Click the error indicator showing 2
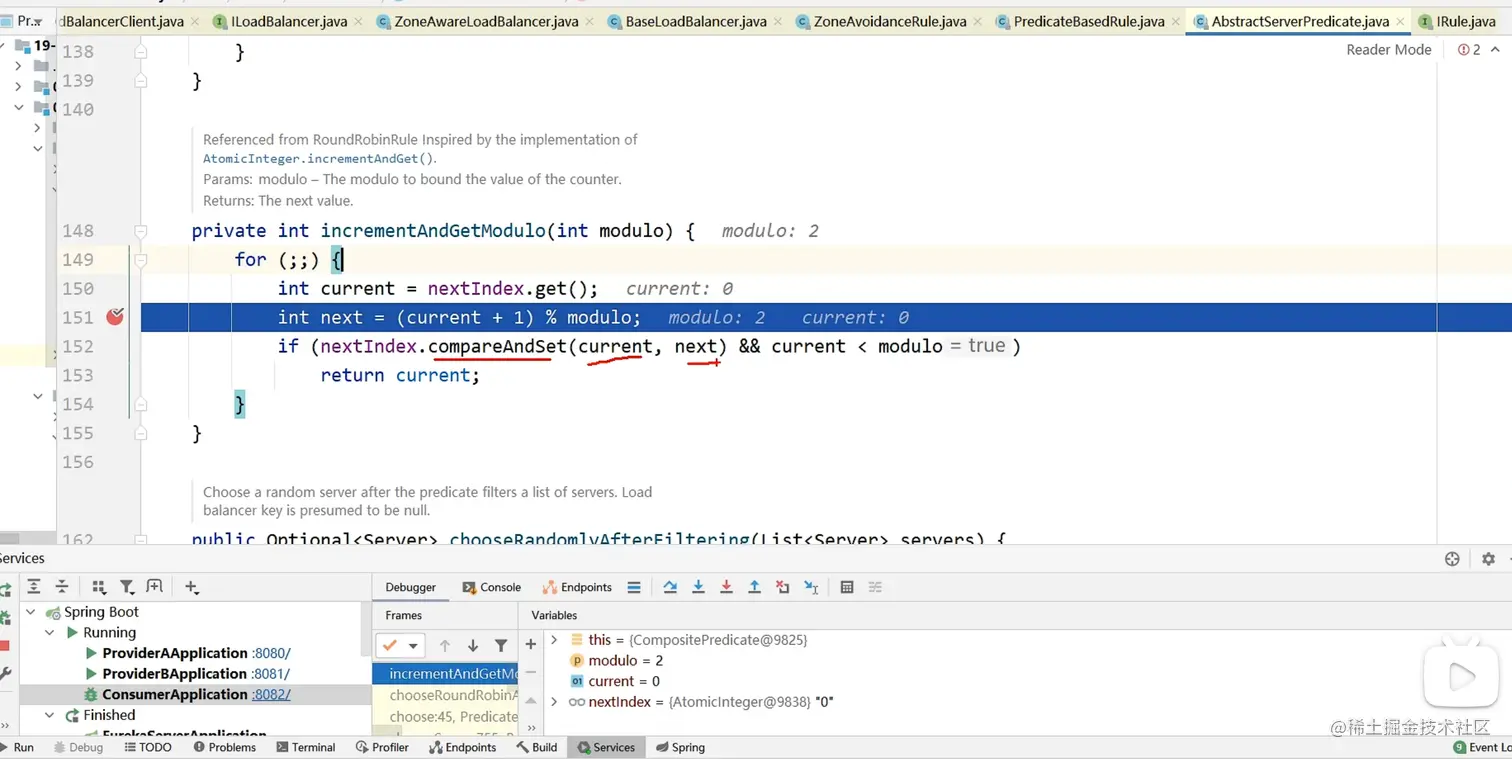Viewport: 1512px width, 759px height. (x=1469, y=49)
